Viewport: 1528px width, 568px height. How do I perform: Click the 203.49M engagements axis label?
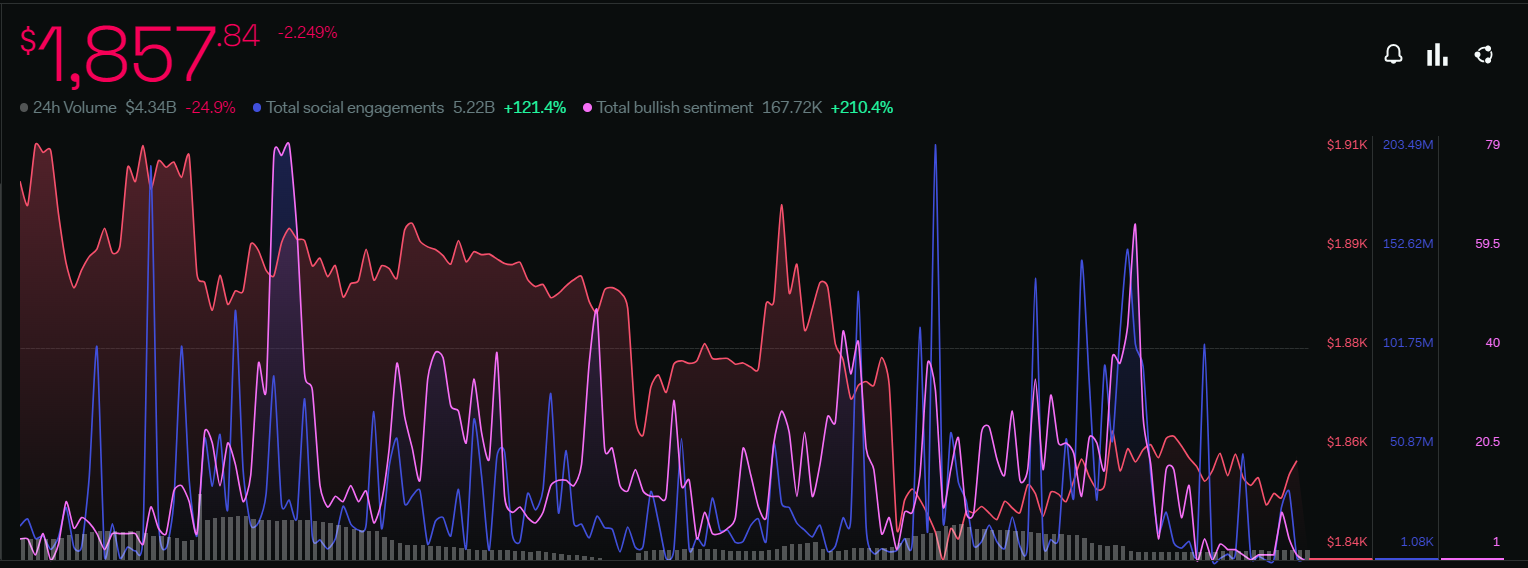[1408, 145]
